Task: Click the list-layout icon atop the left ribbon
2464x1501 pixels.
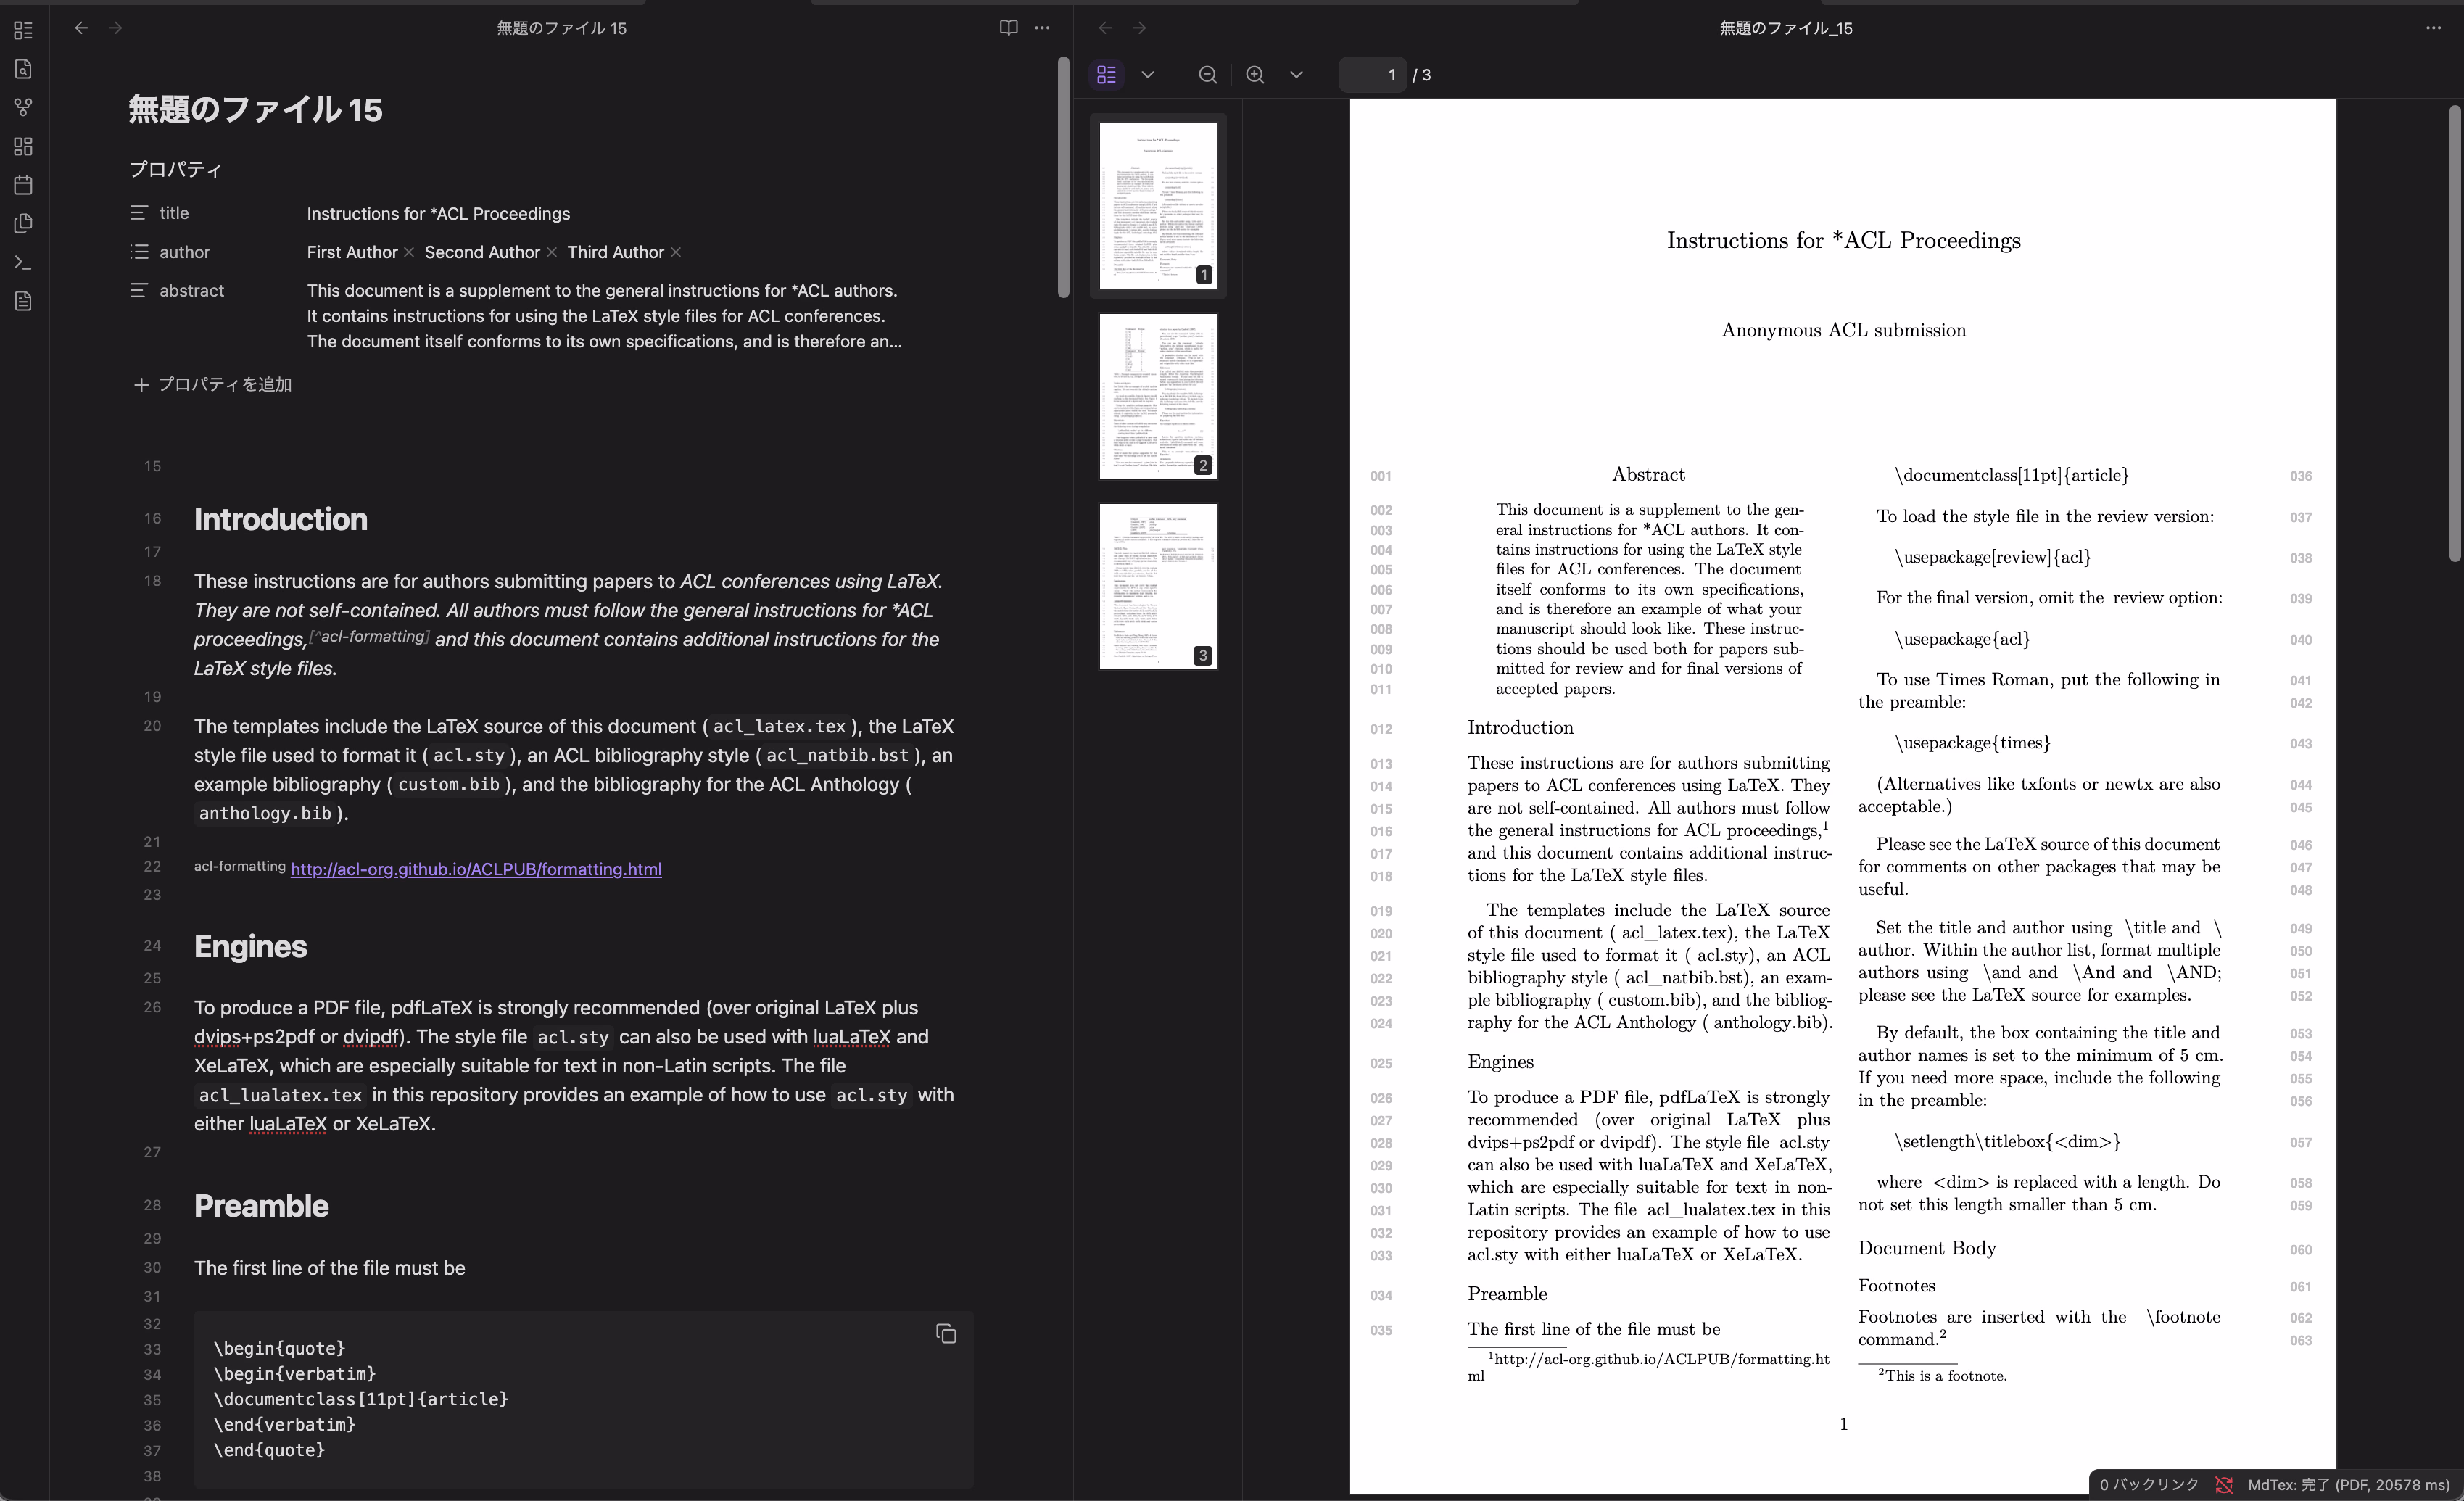Action: click(23, 31)
